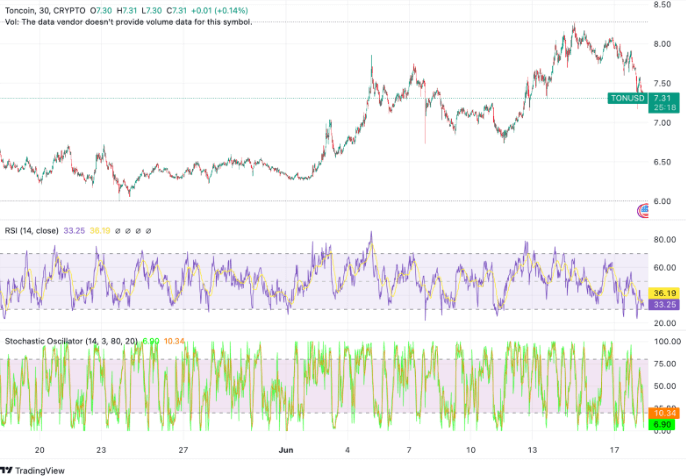
Task: Click orange 10.34 value in Stochastic legend
Action: point(174,341)
